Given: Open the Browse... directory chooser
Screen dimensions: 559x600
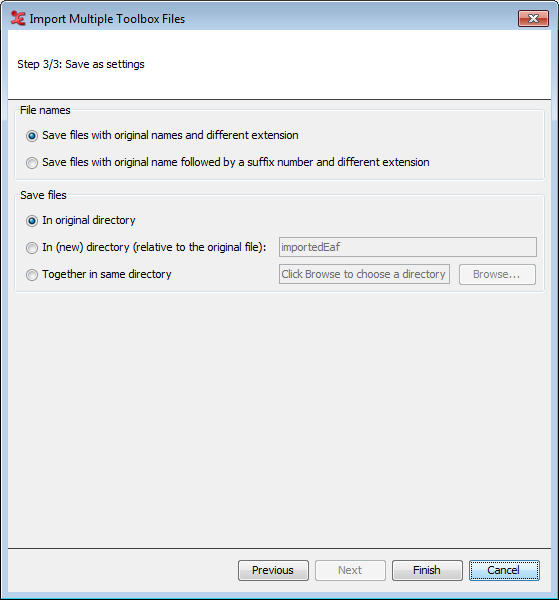Looking at the screenshot, I should click(497, 274).
